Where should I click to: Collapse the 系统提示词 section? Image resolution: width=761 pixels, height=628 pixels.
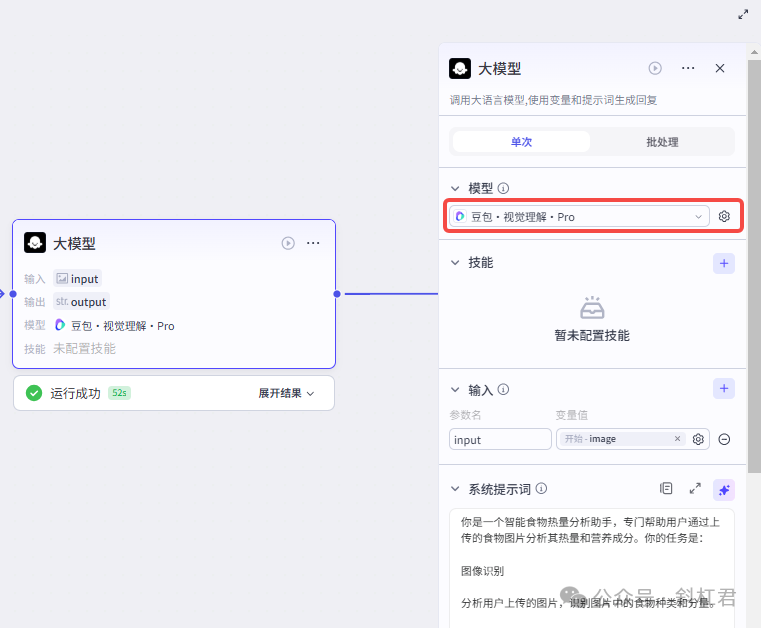(x=455, y=489)
